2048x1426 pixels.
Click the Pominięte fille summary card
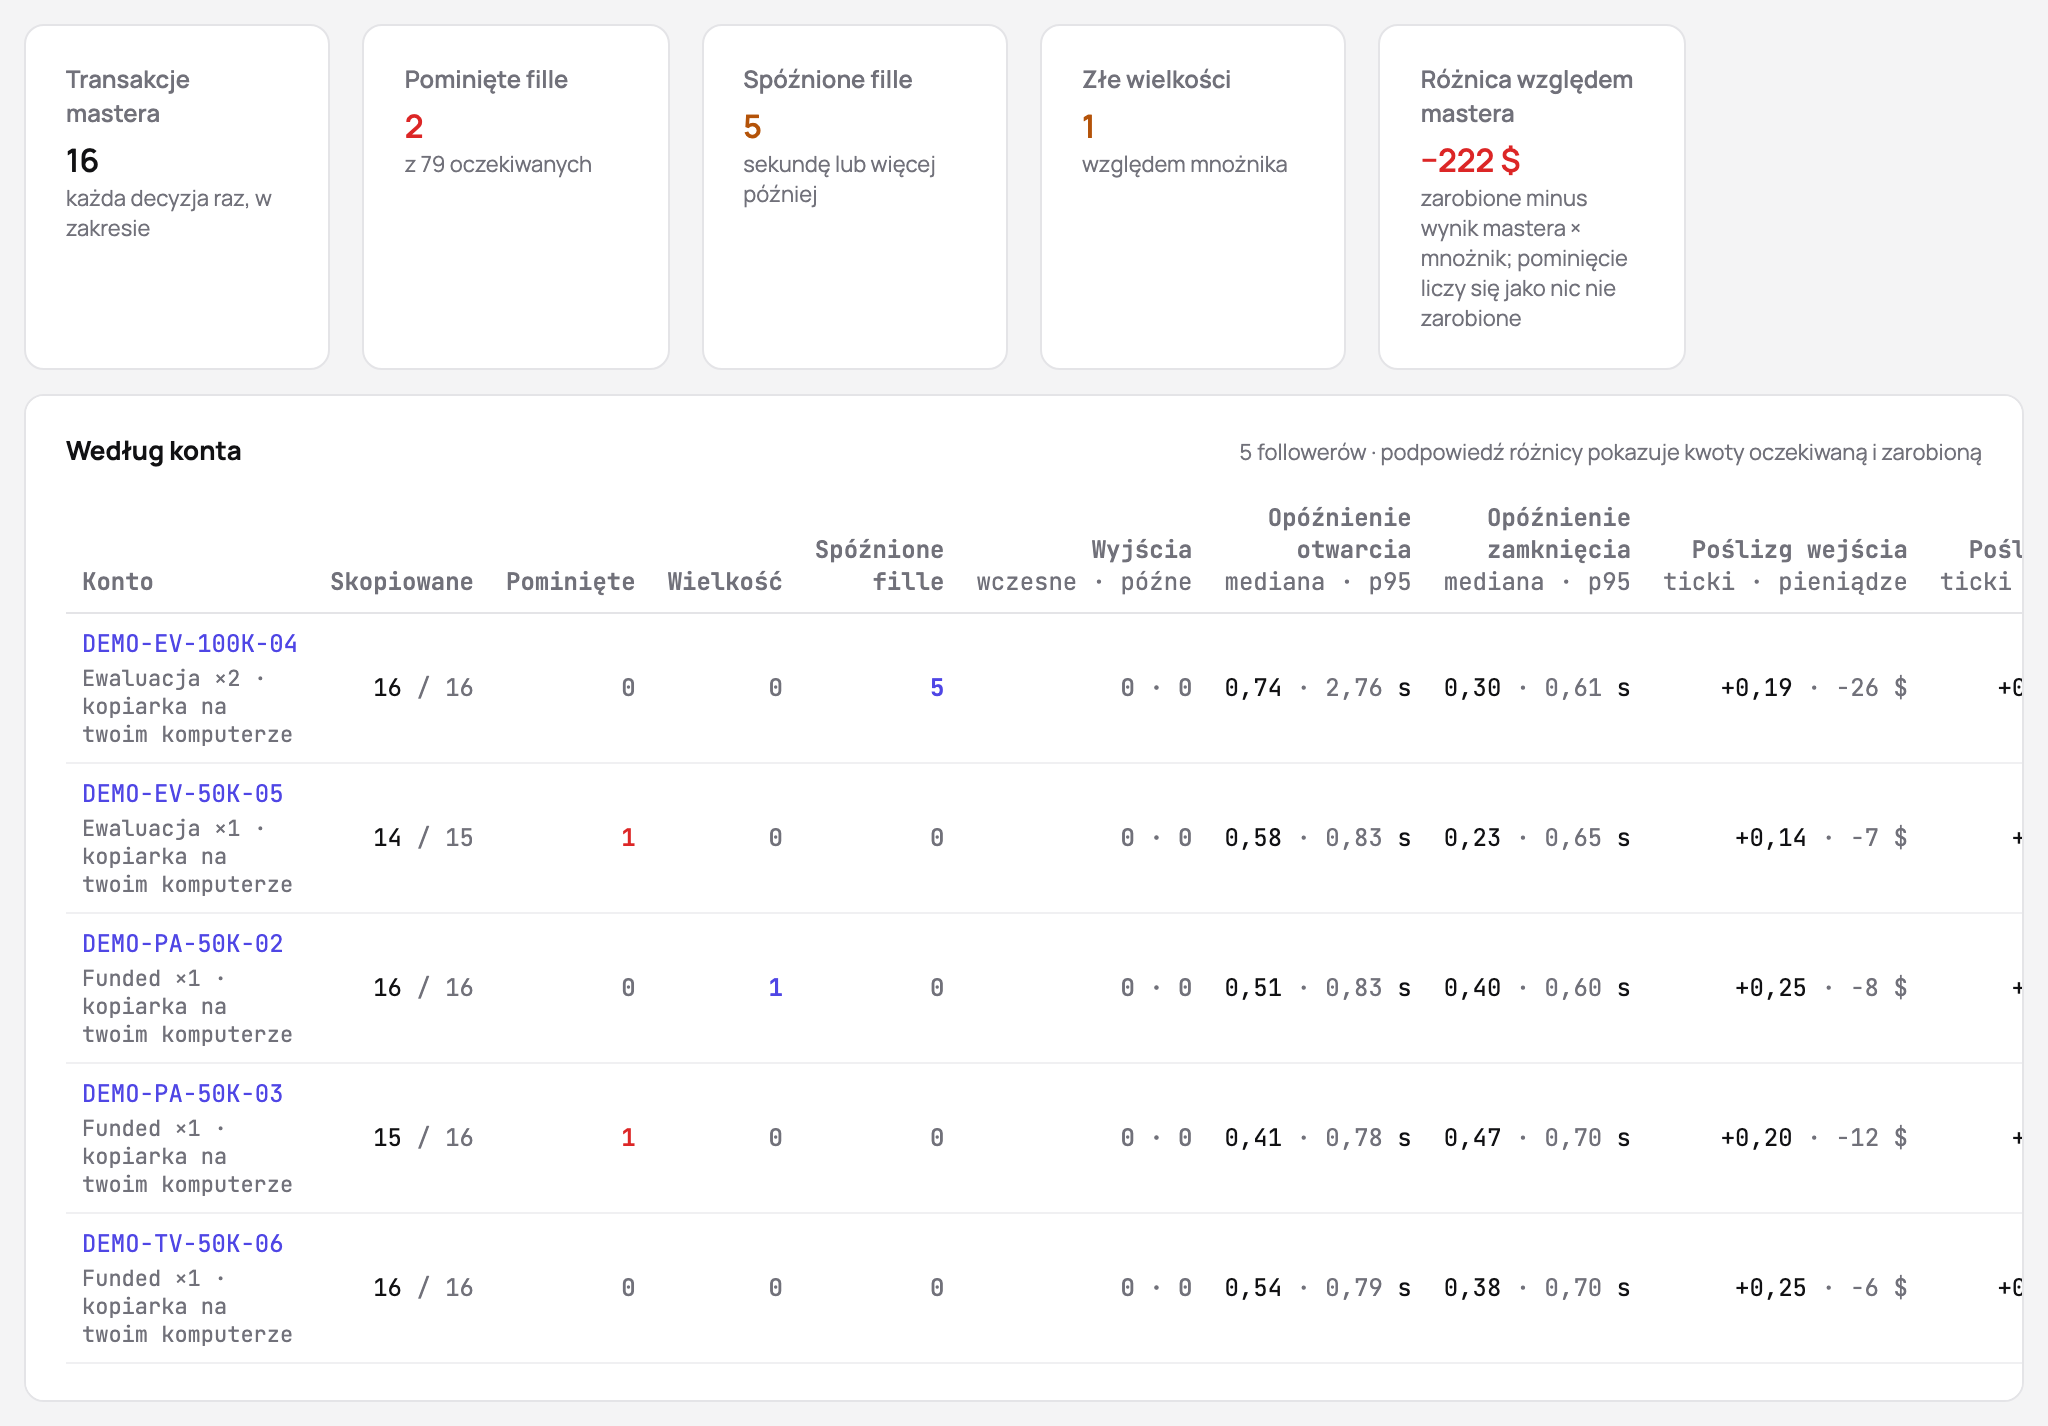pyautogui.click(x=516, y=197)
